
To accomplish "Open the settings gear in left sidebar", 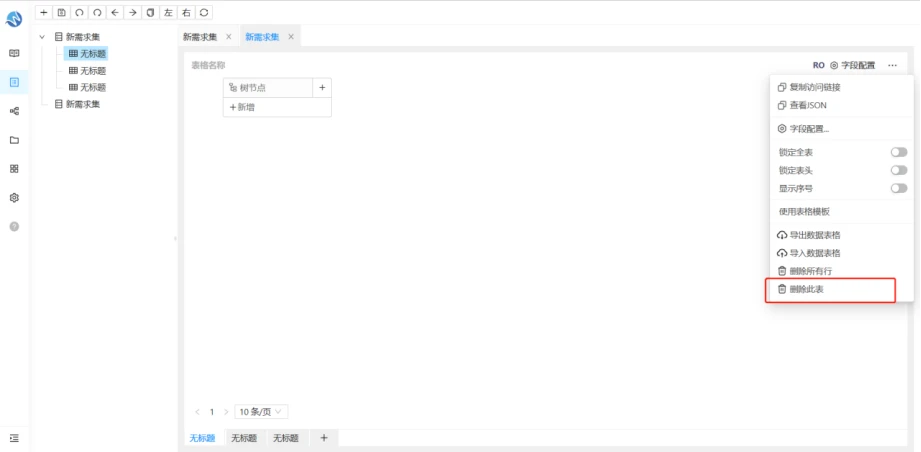I will pyautogui.click(x=14, y=198).
